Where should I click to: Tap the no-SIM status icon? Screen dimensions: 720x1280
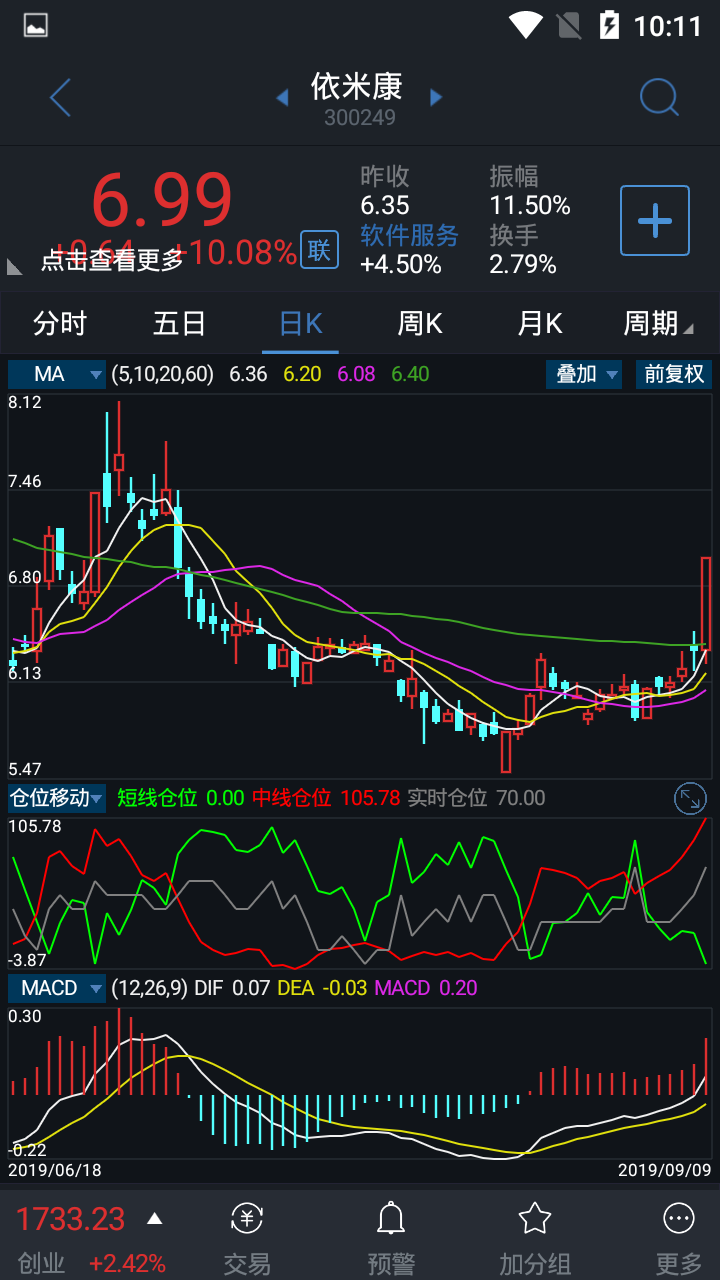click(x=569, y=25)
